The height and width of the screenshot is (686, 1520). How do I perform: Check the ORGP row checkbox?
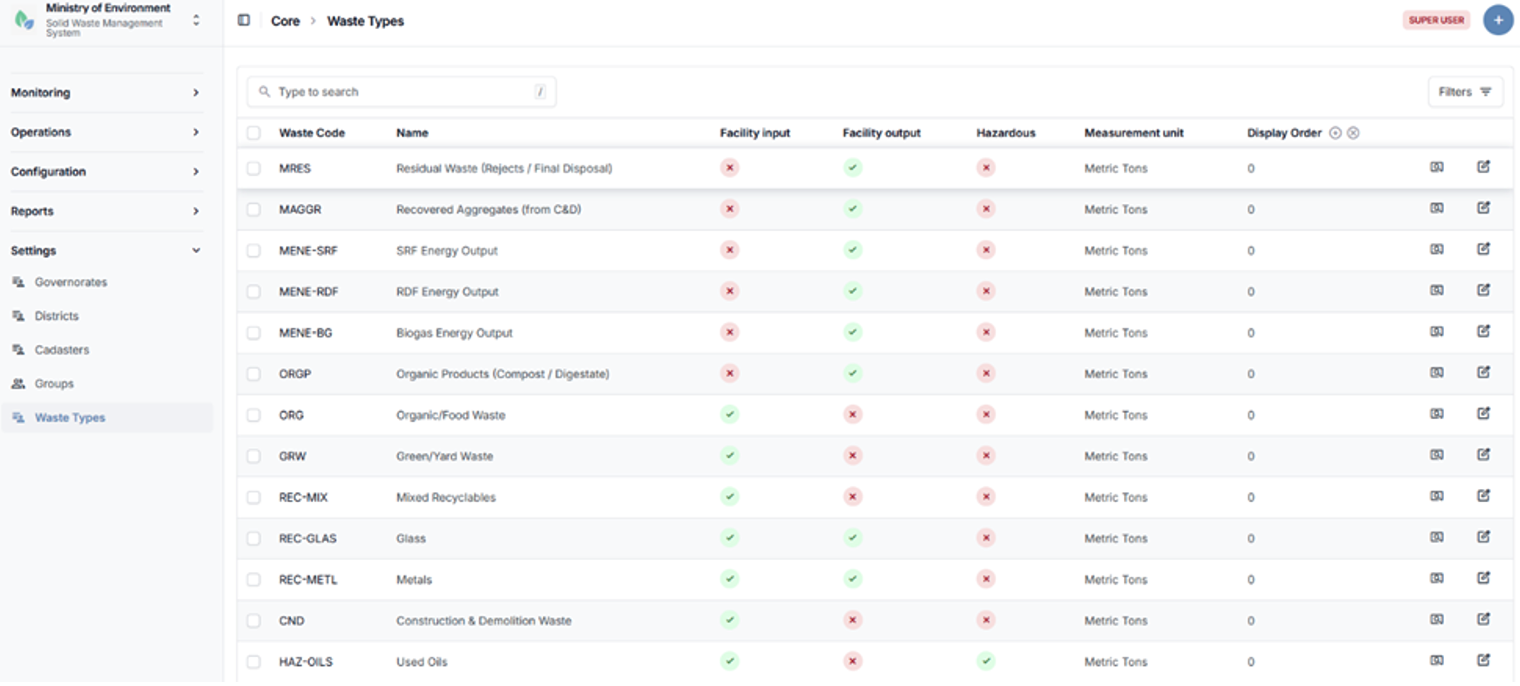[254, 374]
